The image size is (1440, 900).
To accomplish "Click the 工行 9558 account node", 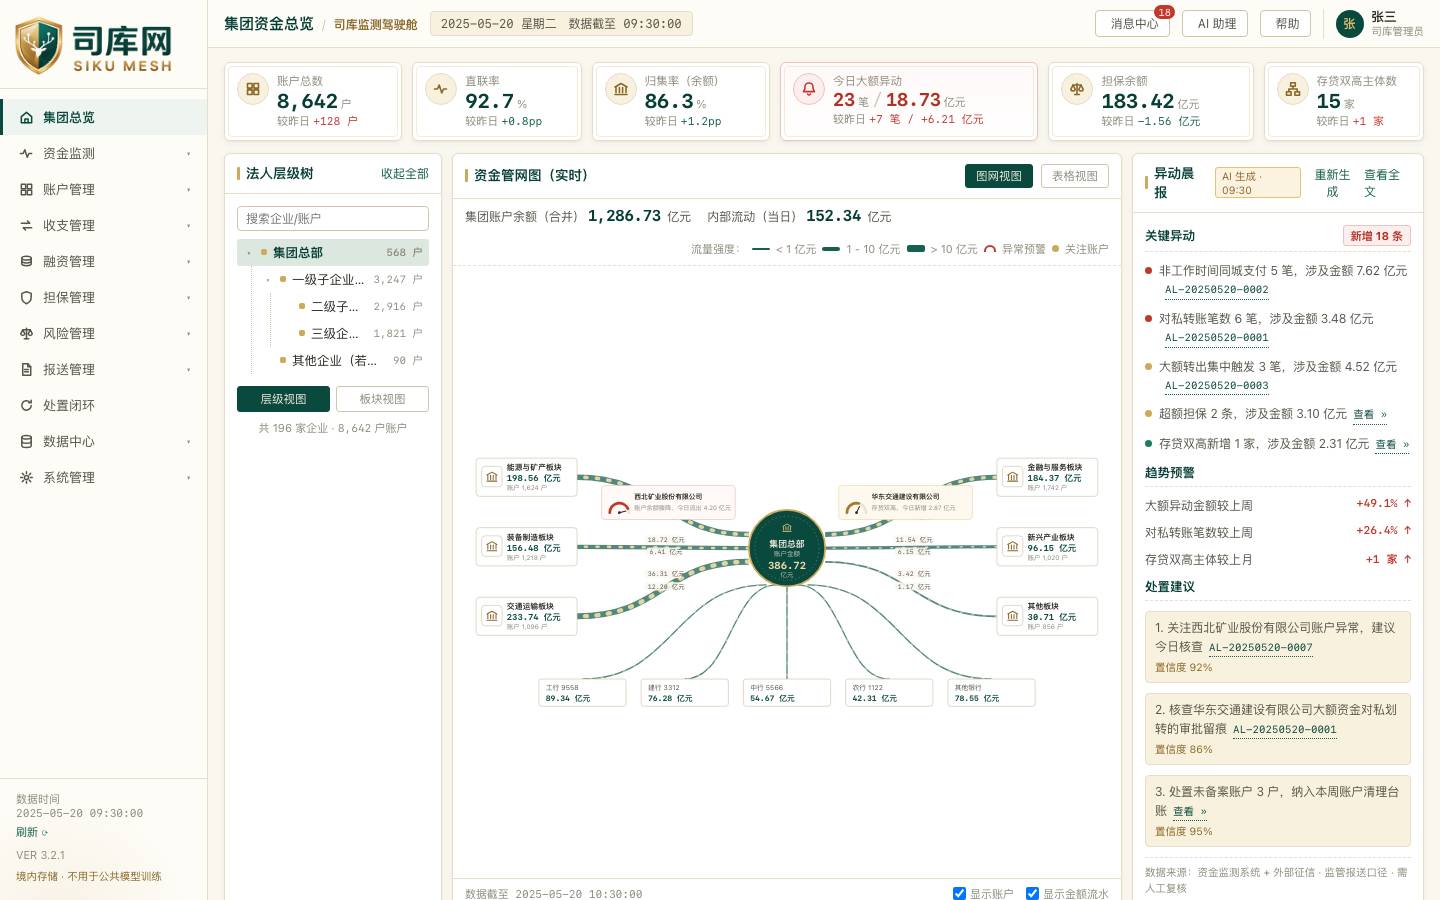I will point(582,692).
